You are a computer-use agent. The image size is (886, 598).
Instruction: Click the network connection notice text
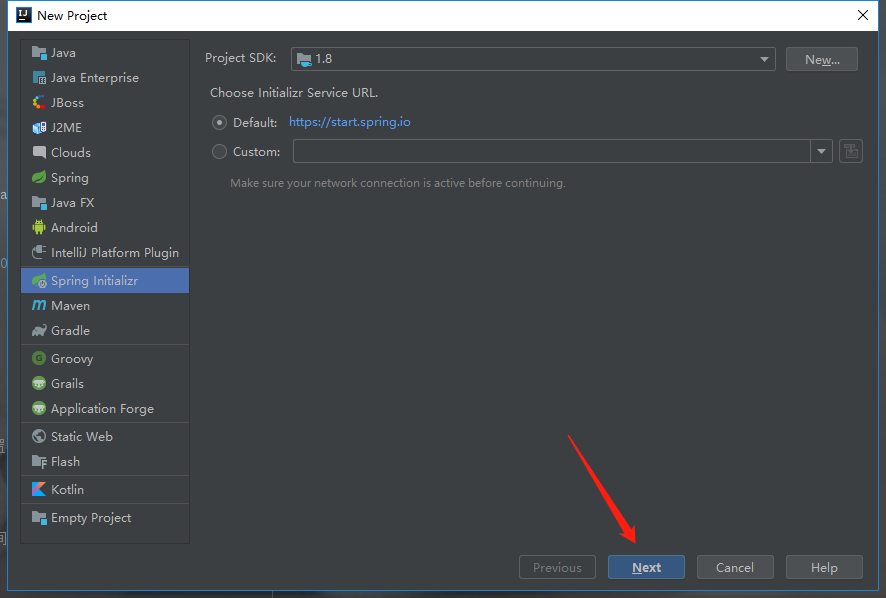point(398,183)
